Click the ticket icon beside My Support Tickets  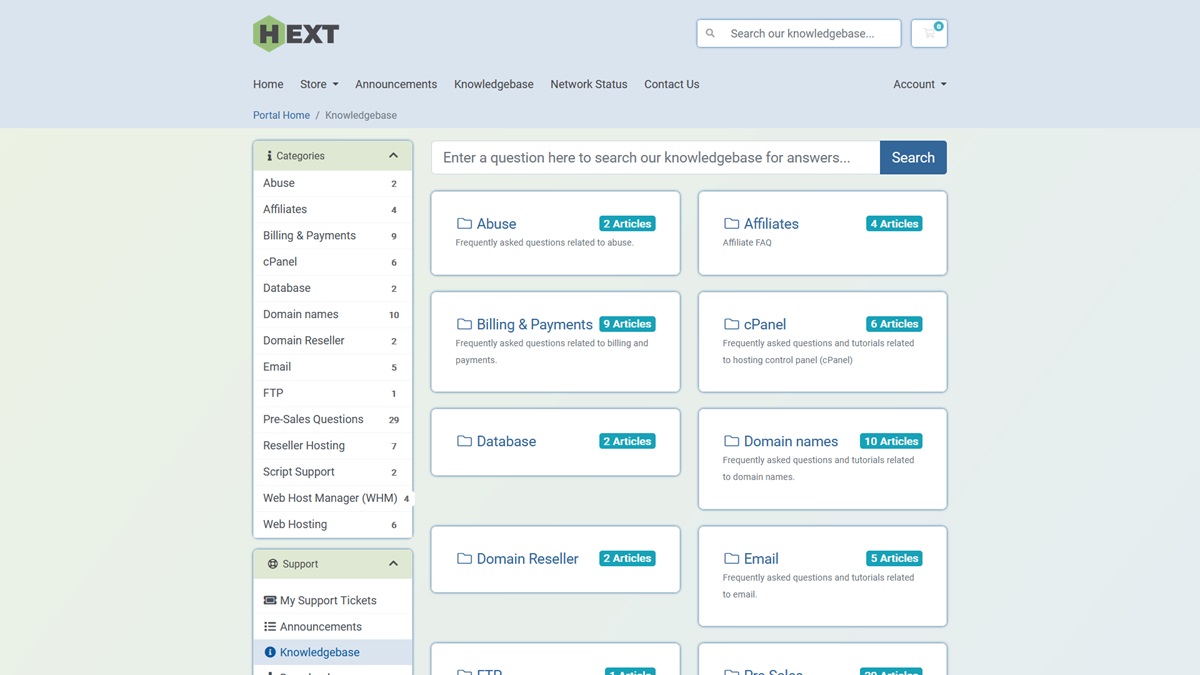pyautogui.click(x=270, y=601)
